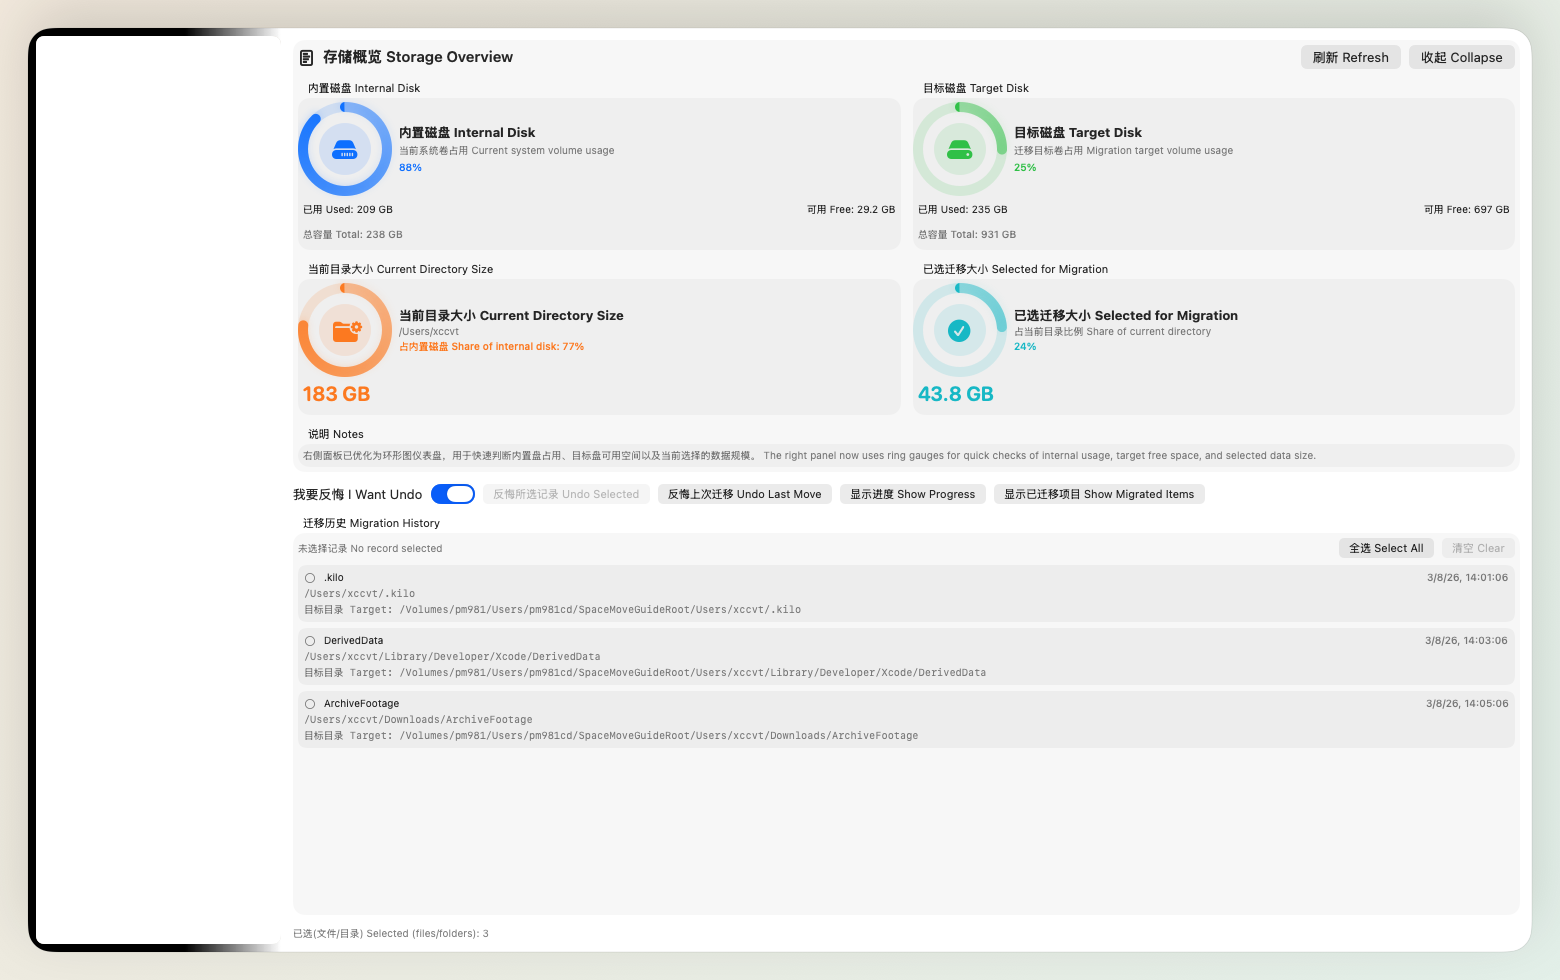Show Migrated Items list
Viewport: 1560px width, 980px height.
coord(1098,494)
